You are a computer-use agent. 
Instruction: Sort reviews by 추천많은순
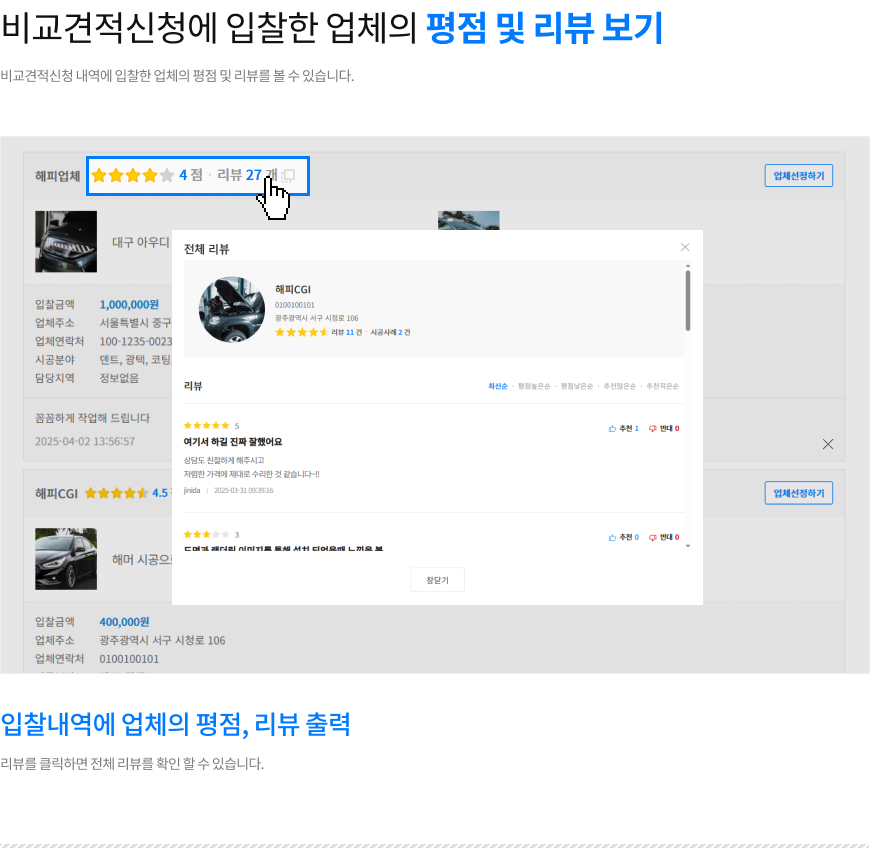(x=619, y=386)
